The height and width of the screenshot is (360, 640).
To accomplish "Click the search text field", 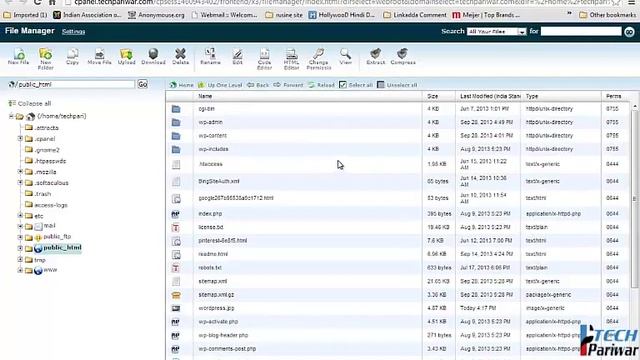I will 581,31.
